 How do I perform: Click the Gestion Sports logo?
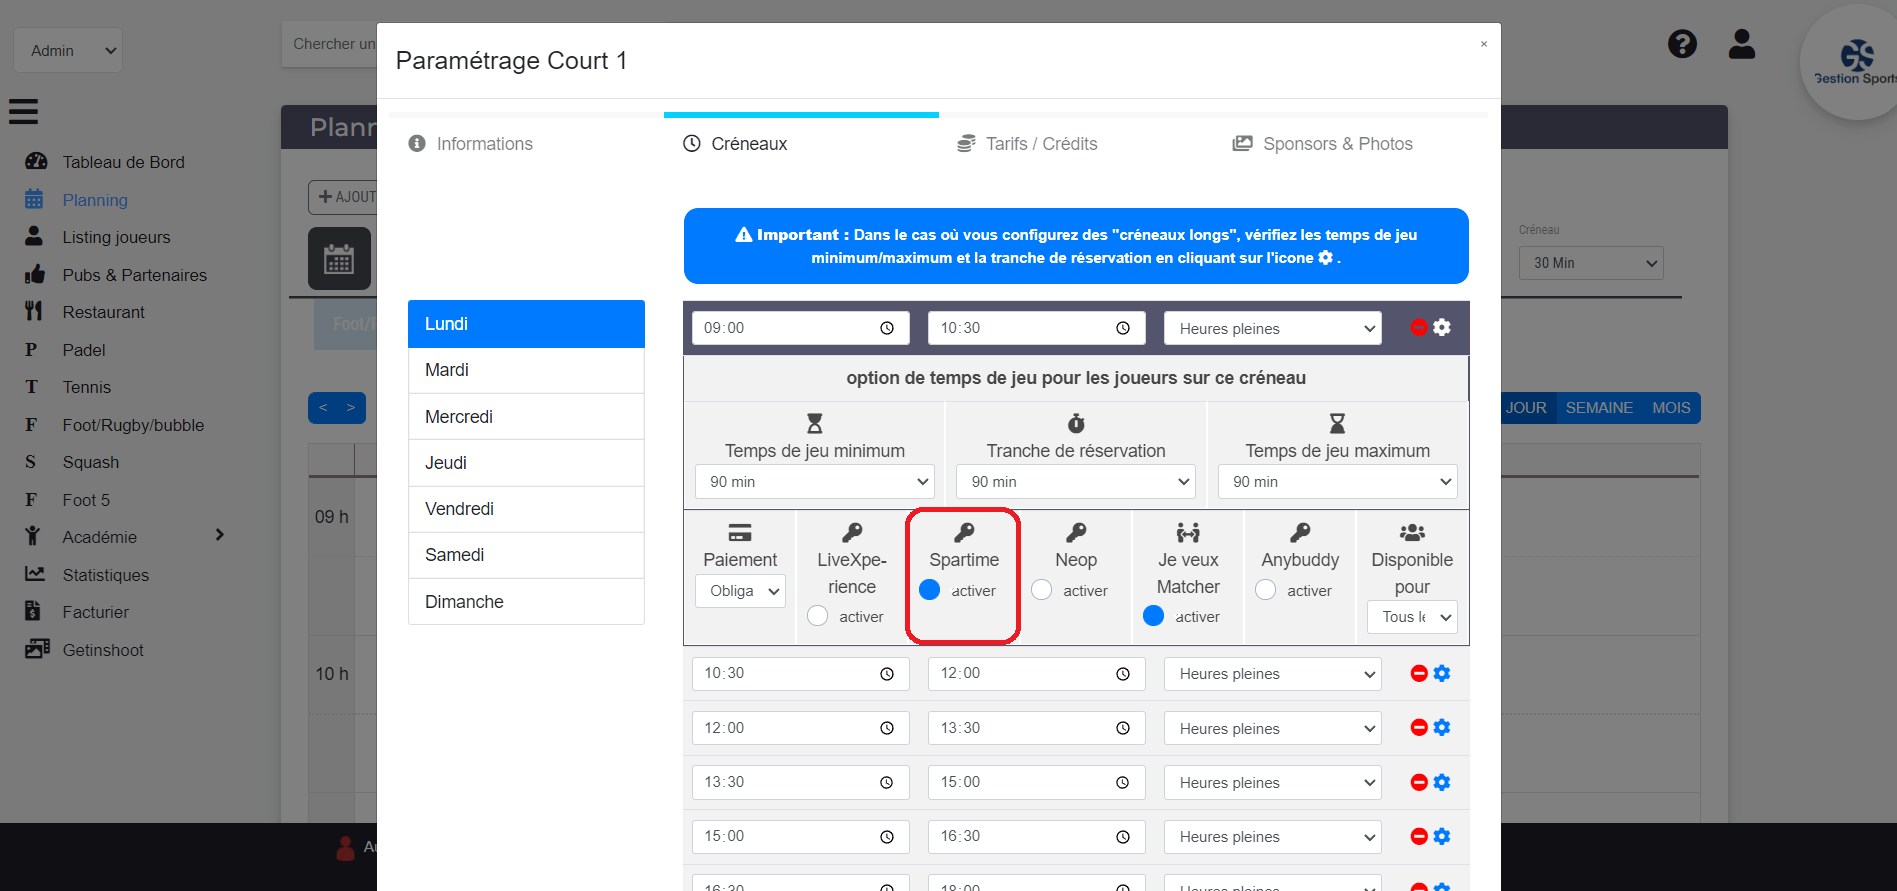click(x=1857, y=62)
